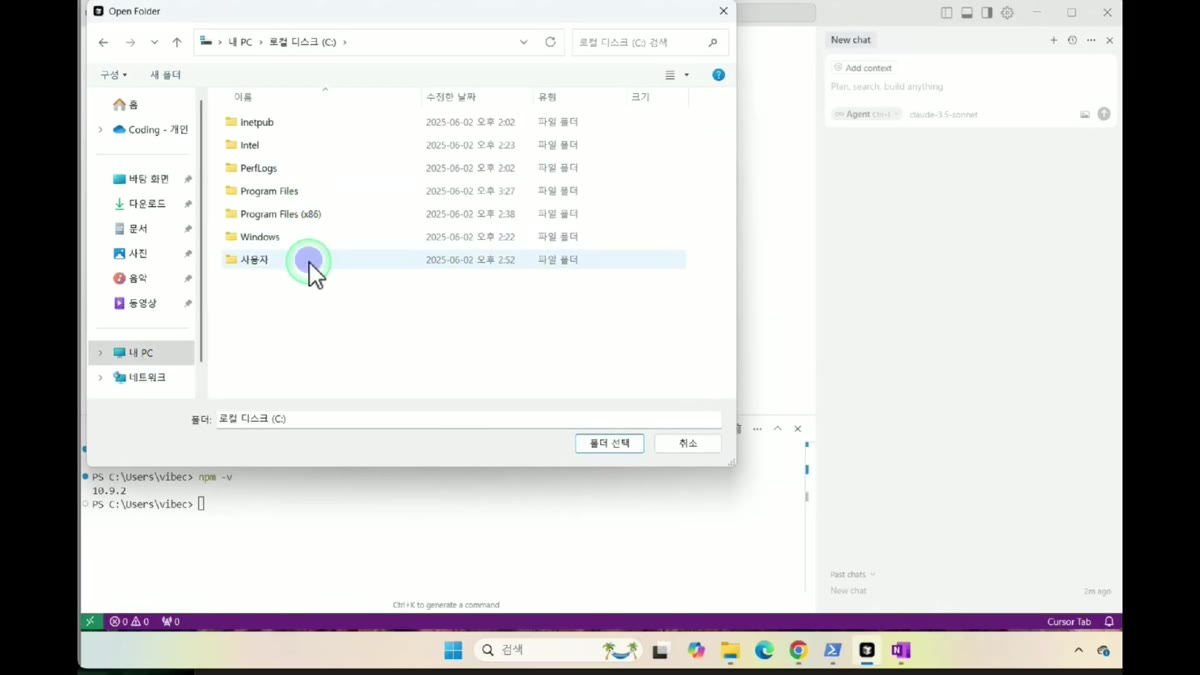
Task: Refresh the folder listing
Action: 550,42
